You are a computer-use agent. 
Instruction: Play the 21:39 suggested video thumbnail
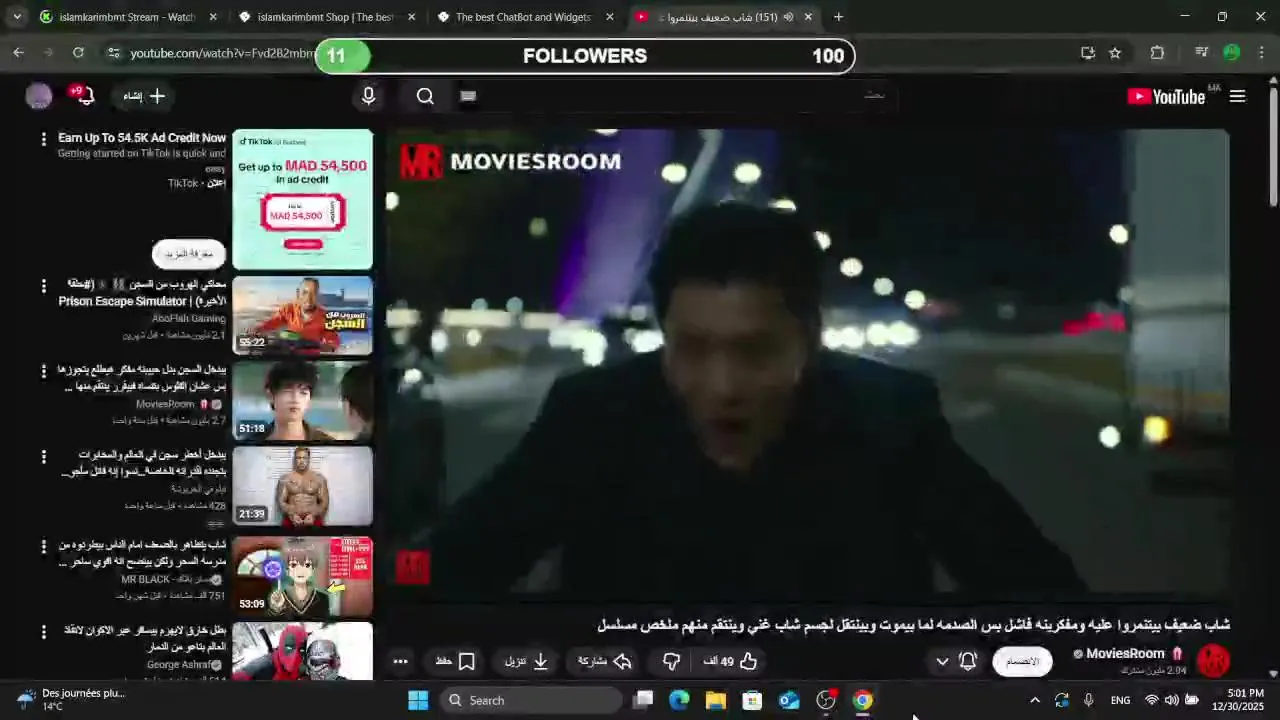tap(302, 487)
